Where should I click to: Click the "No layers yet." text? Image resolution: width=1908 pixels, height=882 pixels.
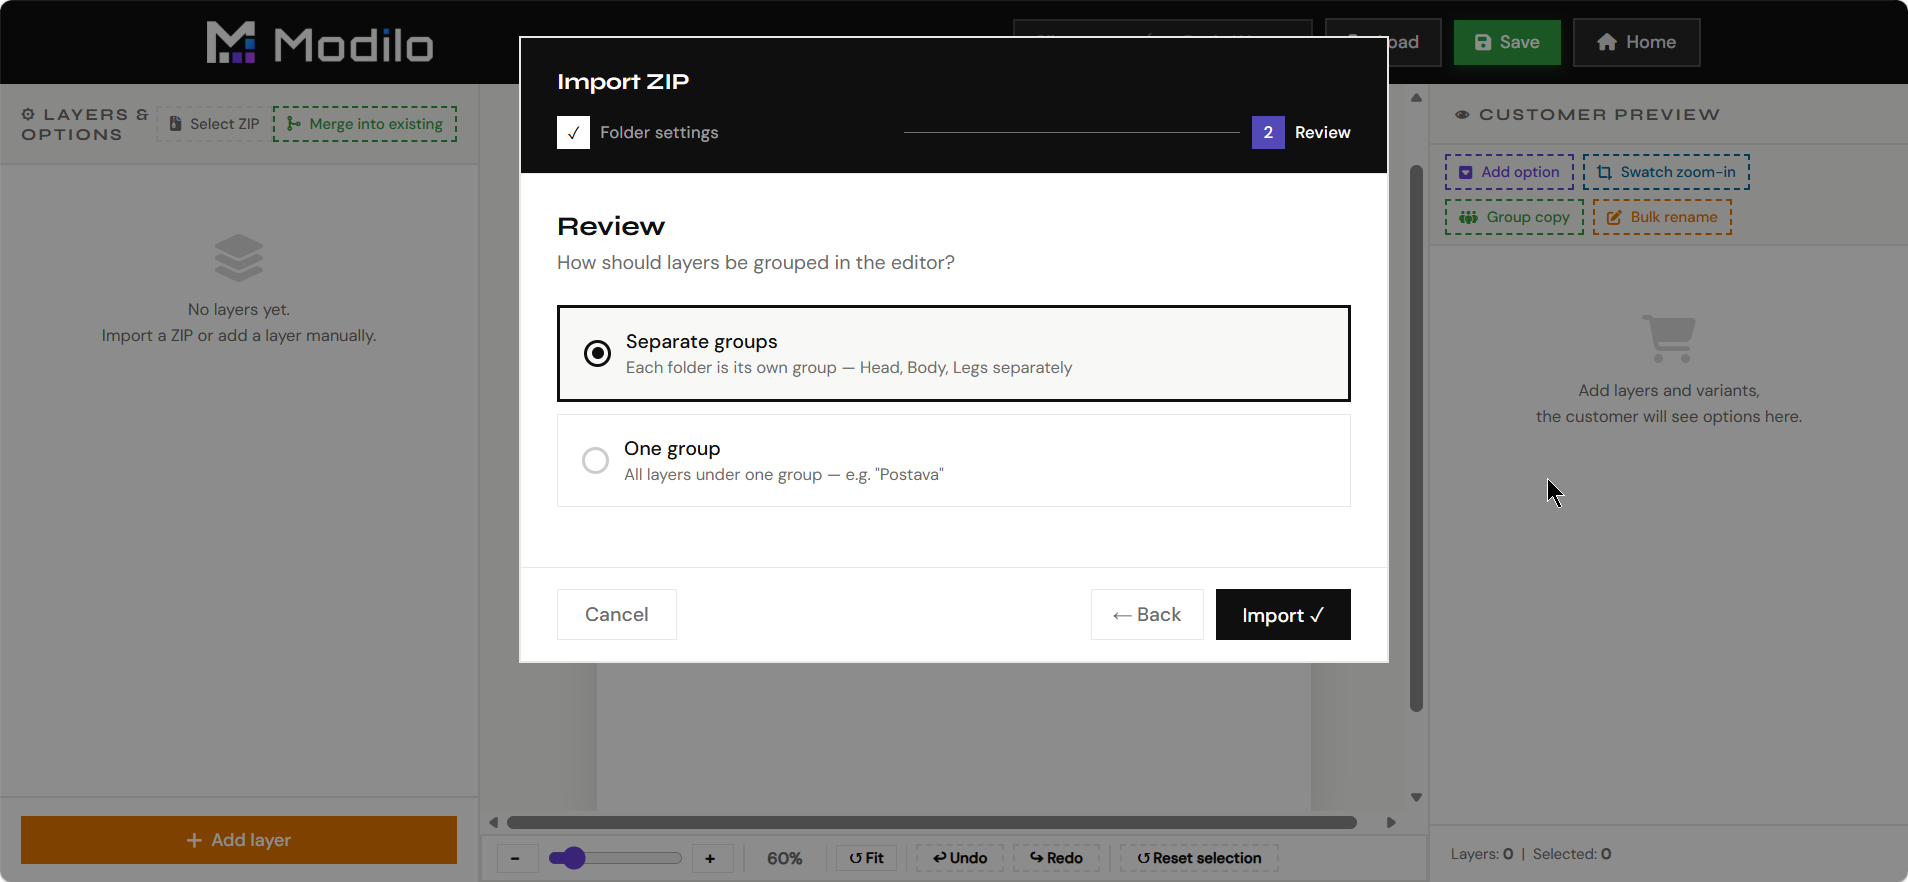pyautogui.click(x=239, y=310)
